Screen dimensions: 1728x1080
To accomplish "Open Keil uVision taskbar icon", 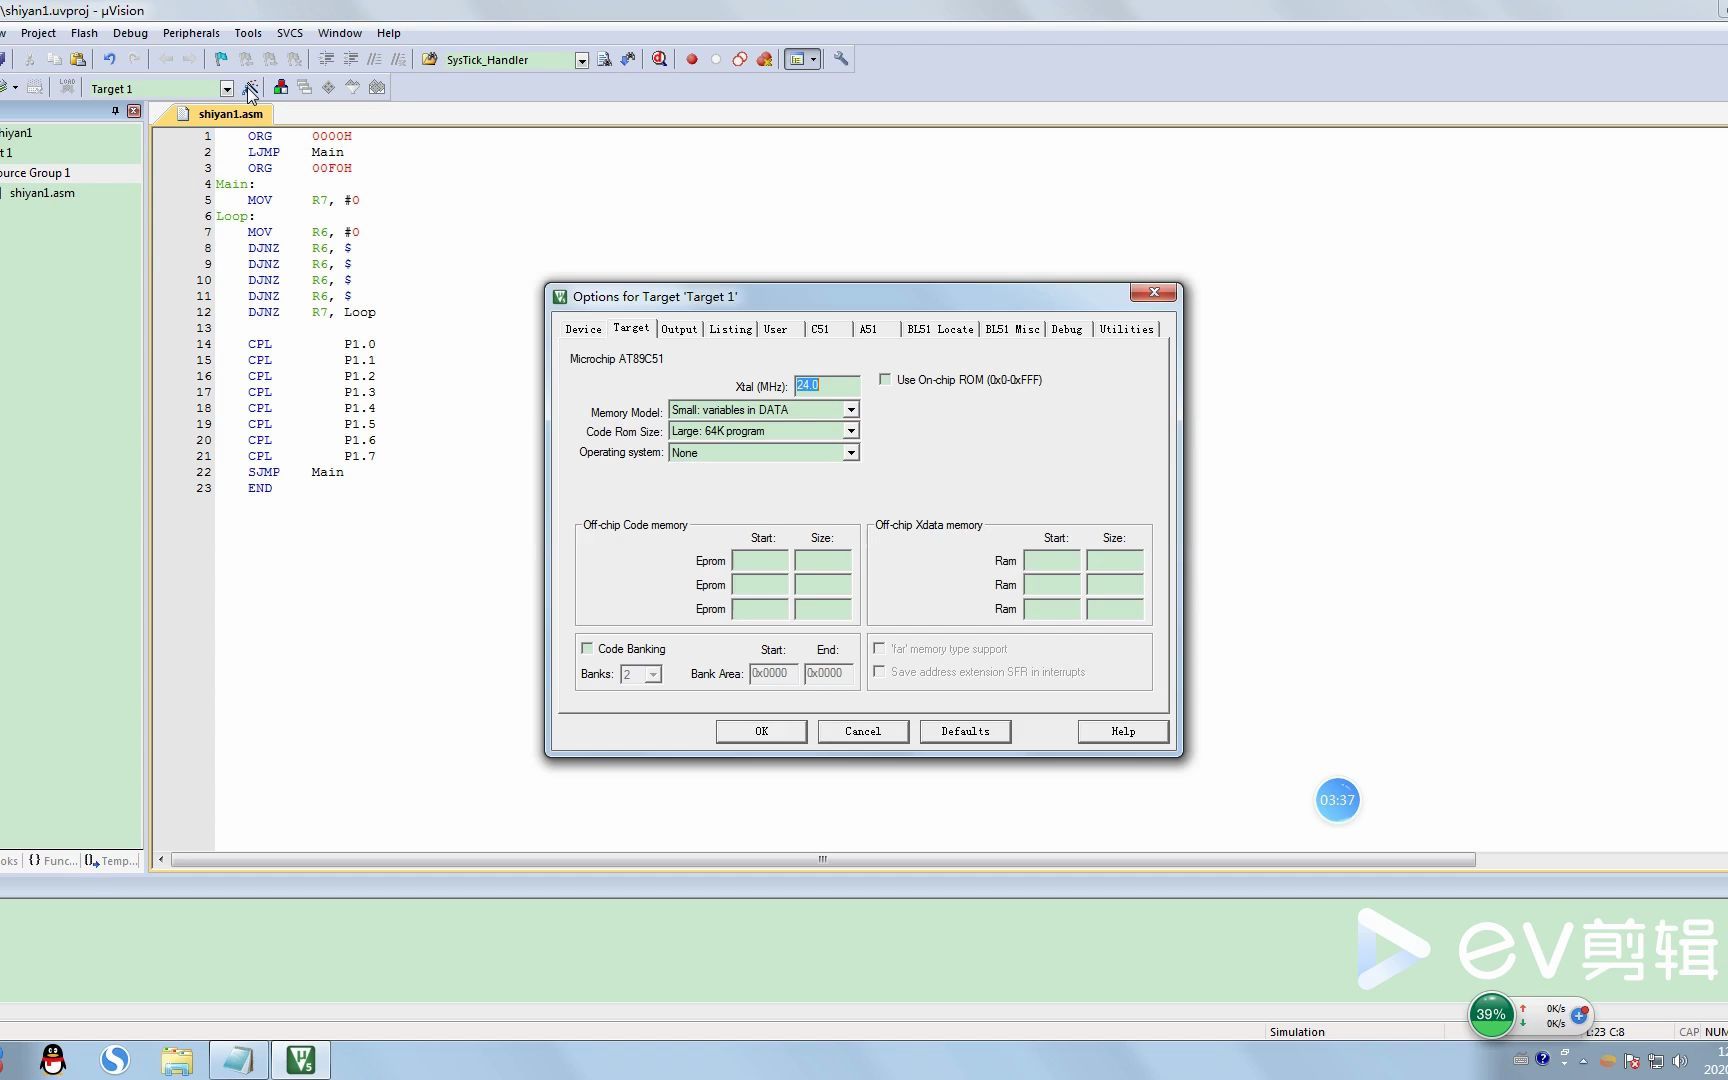I will click(x=301, y=1059).
